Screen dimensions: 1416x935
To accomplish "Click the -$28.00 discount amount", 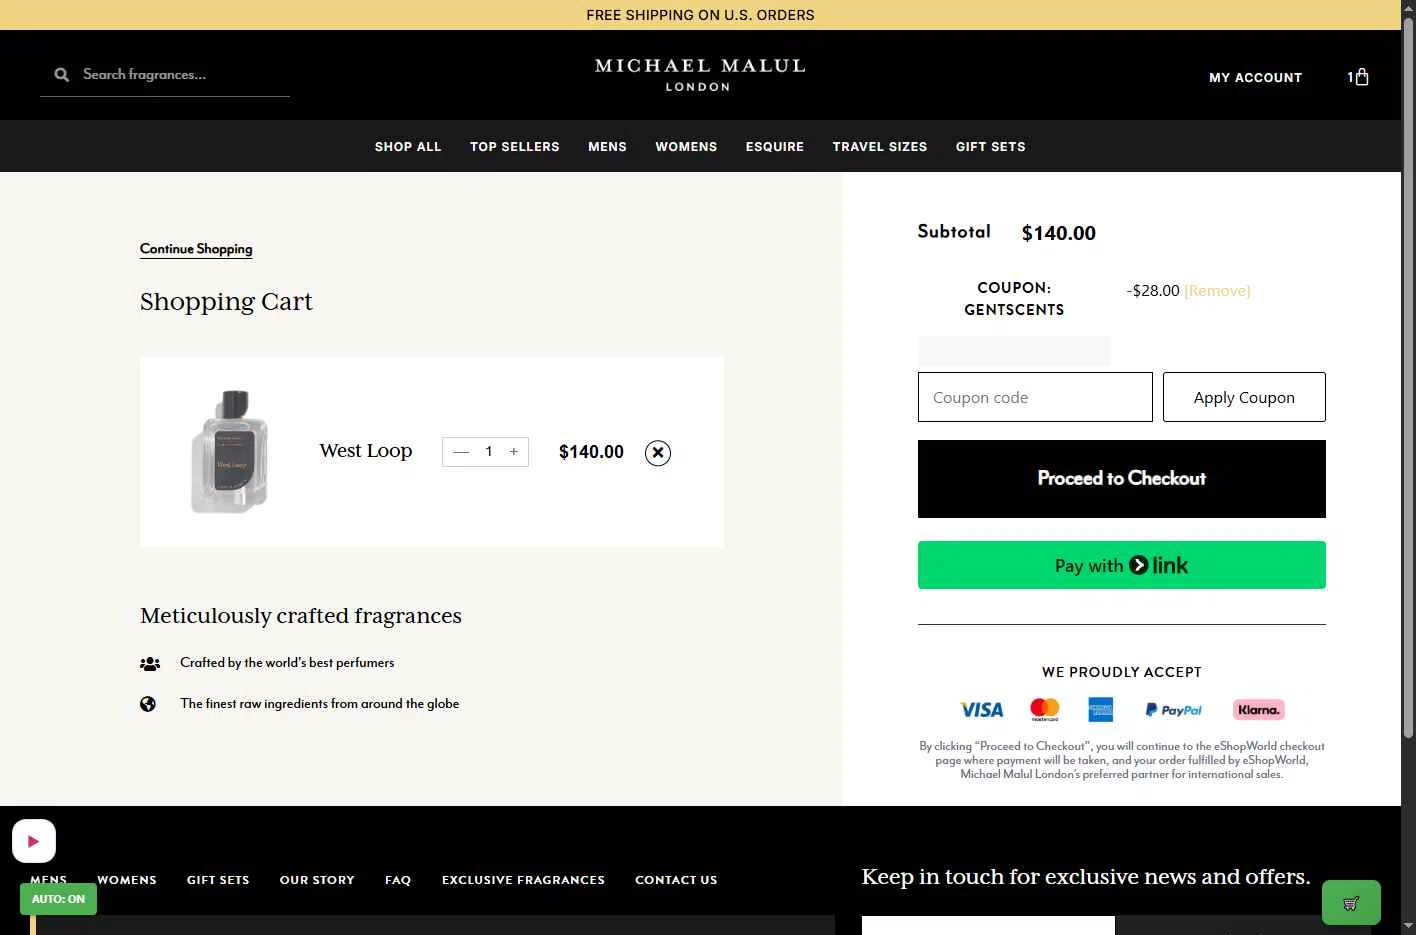I will [x=1153, y=291].
